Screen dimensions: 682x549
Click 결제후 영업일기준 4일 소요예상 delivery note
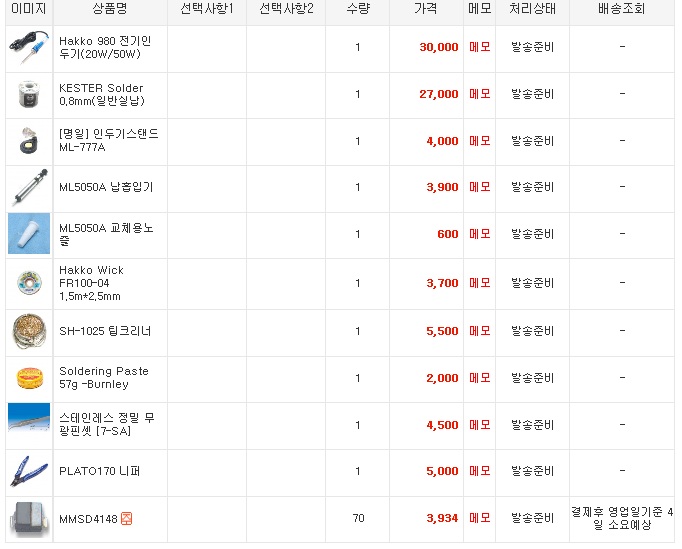click(x=622, y=518)
